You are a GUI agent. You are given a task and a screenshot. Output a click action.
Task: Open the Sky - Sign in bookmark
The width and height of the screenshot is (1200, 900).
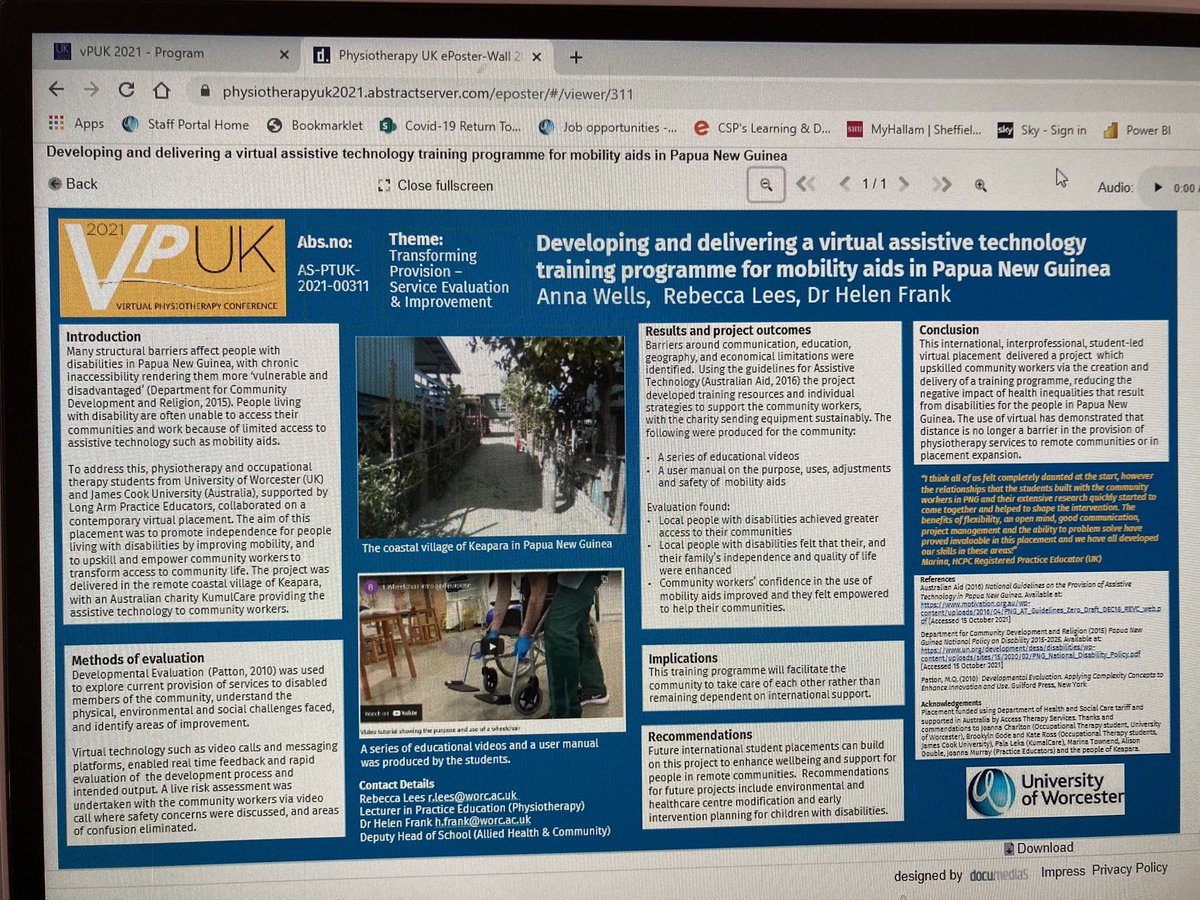(x=1042, y=130)
